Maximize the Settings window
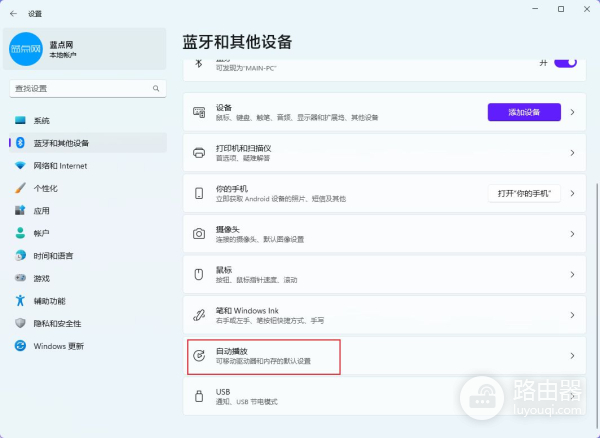Viewport: 600px width, 438px height. click(561, 9)
